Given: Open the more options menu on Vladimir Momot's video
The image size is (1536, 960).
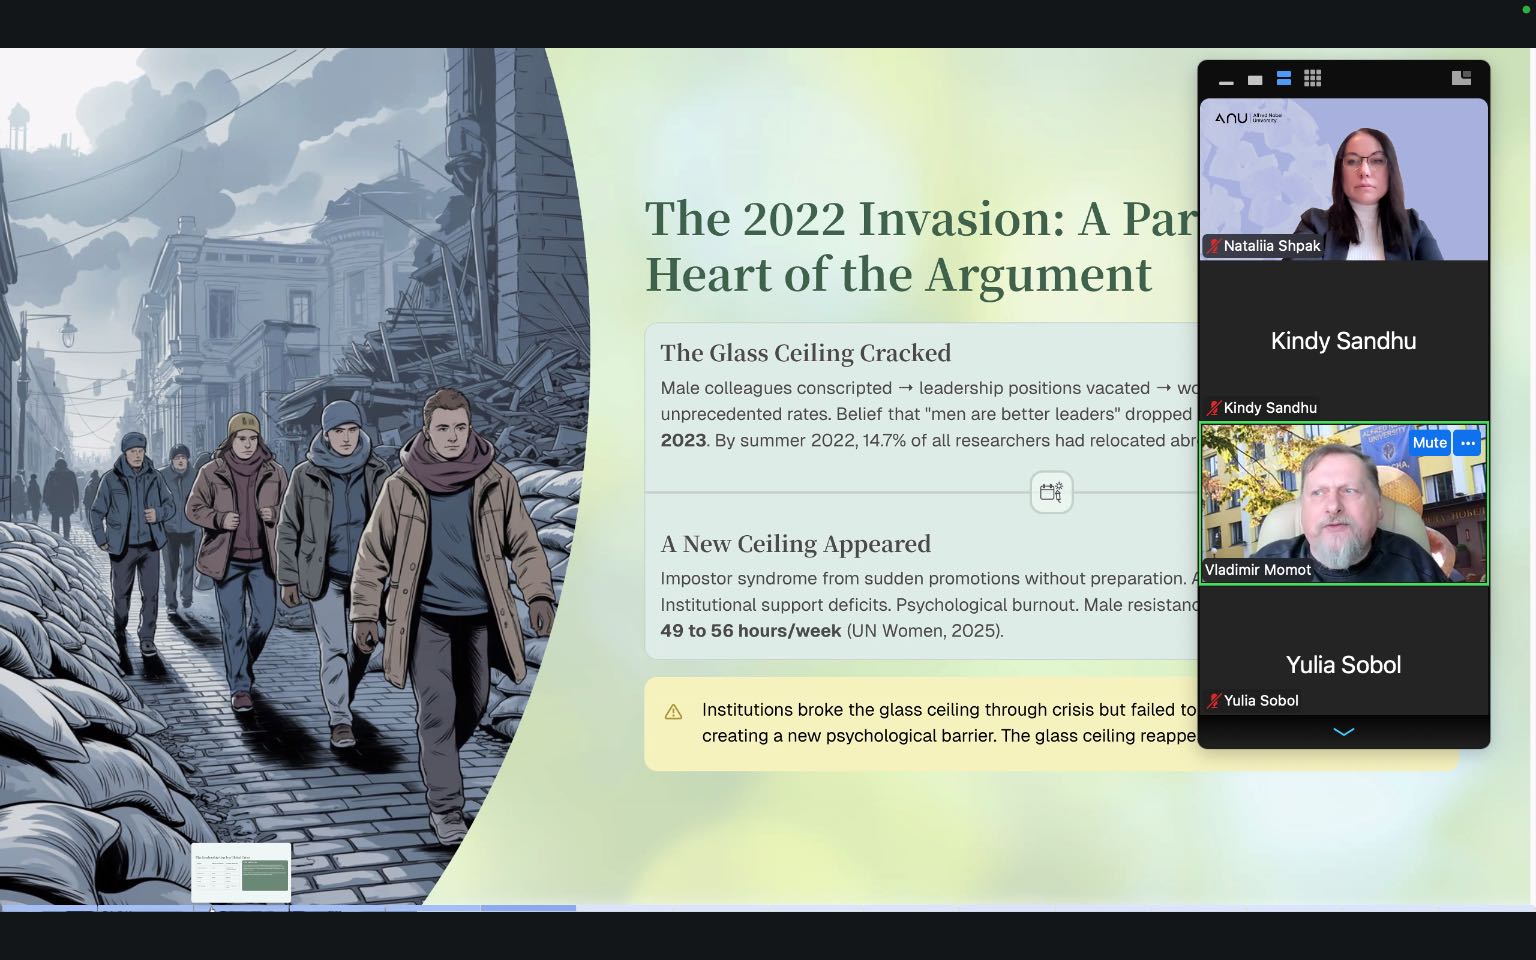Looking at the screenshot, I should click(1467, 443).
